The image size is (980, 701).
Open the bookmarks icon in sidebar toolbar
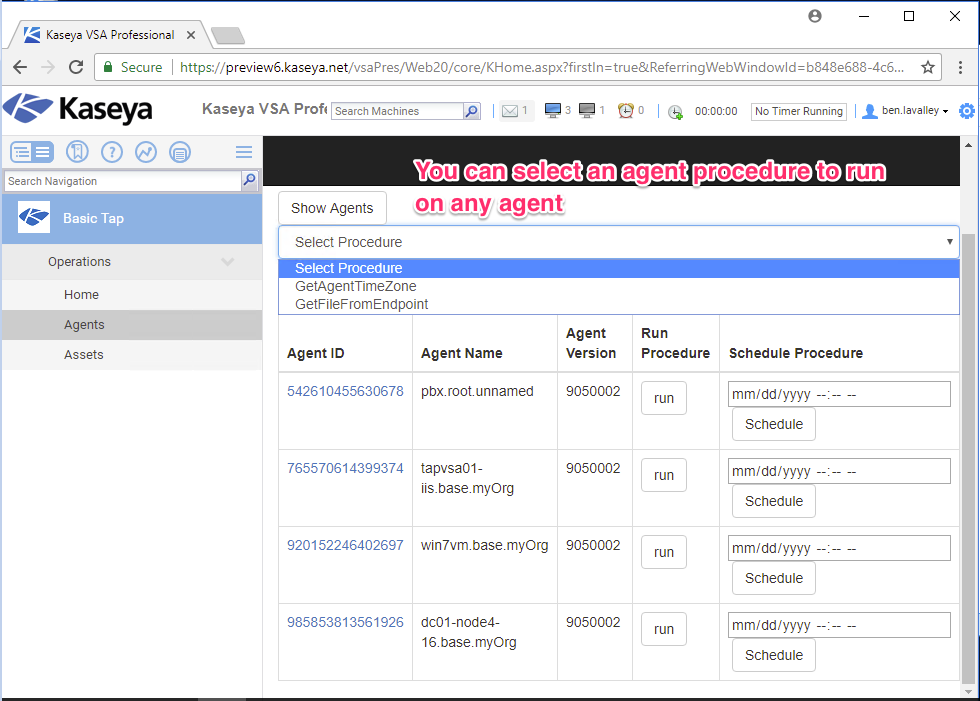click(78, 152)
